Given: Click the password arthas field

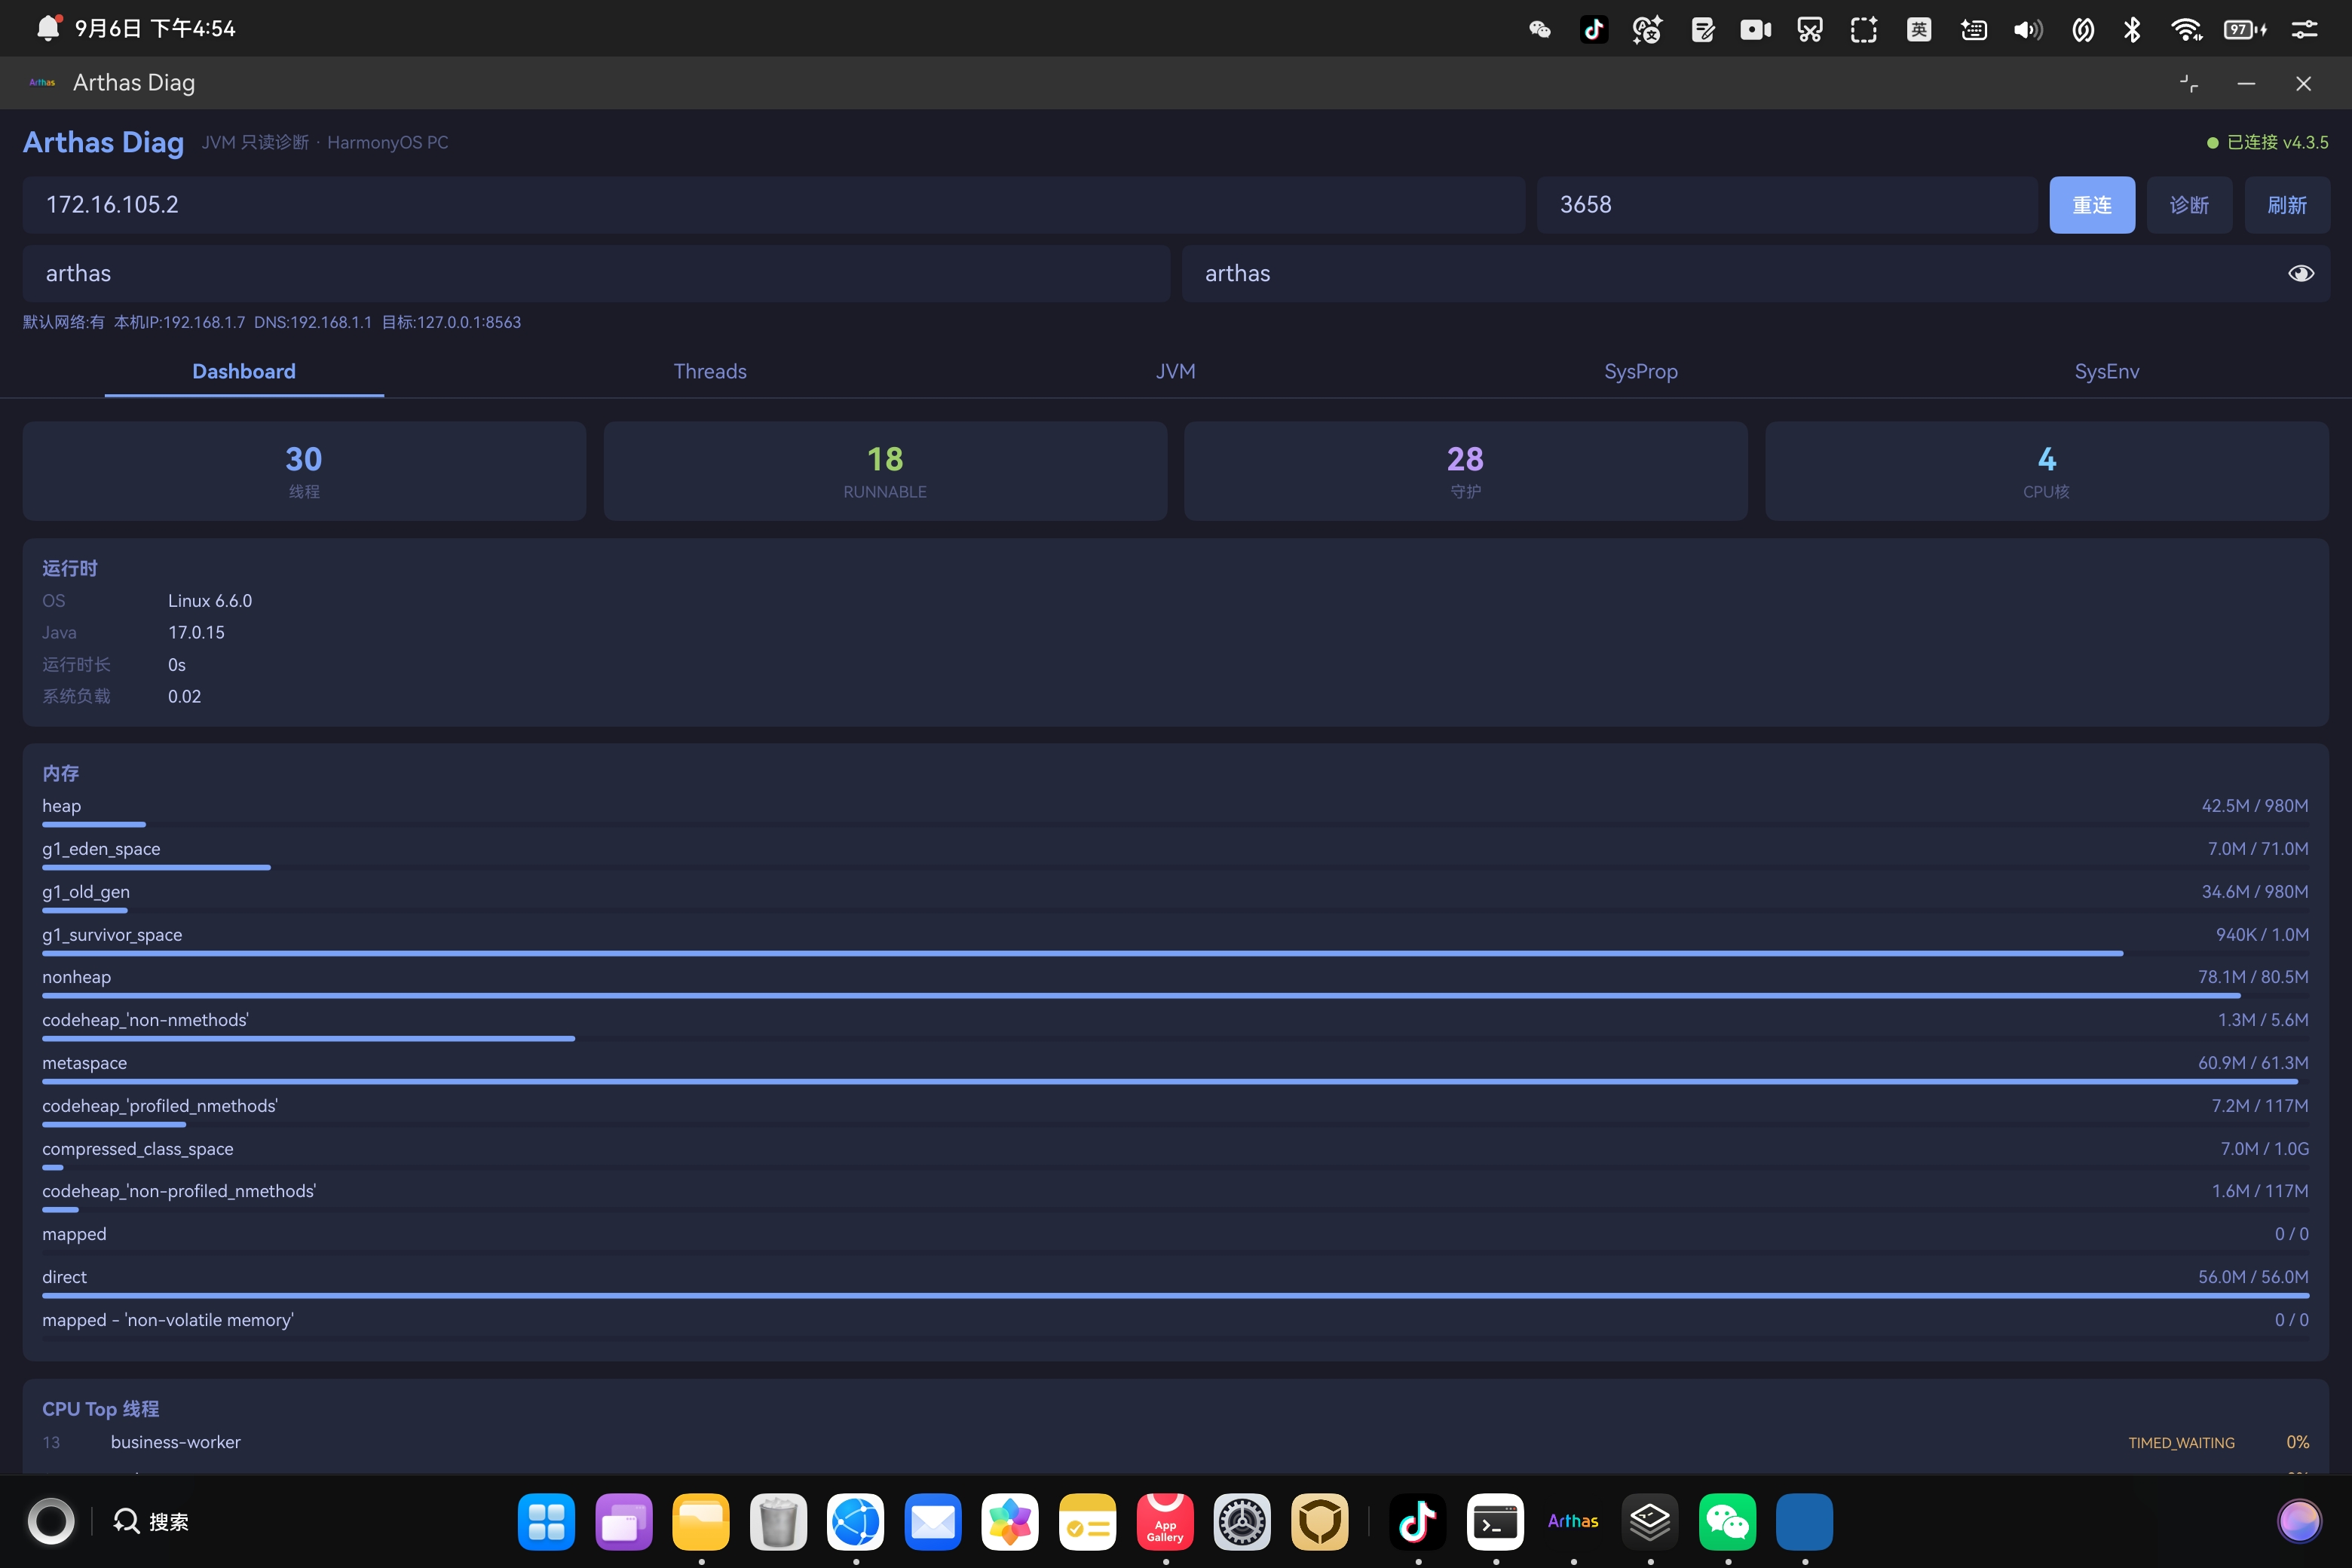Looking at the screenshot, I should [1756, 274].
